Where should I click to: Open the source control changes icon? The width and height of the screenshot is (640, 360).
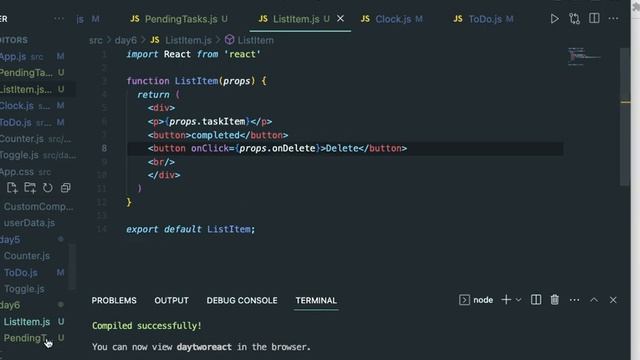574,19
